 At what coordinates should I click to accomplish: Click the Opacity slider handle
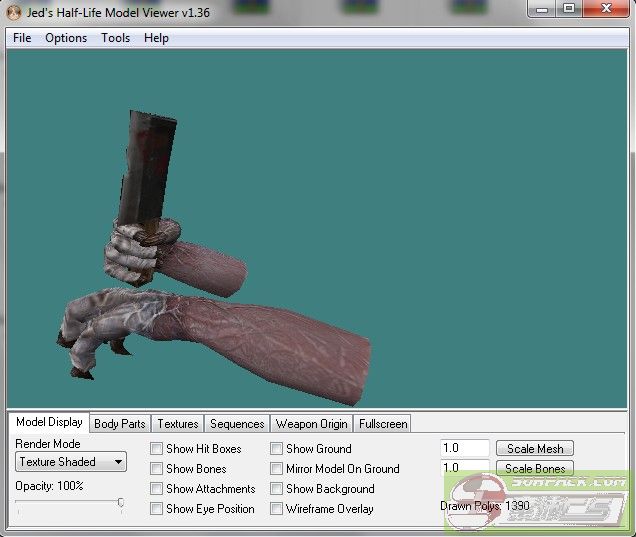[121, 503]
